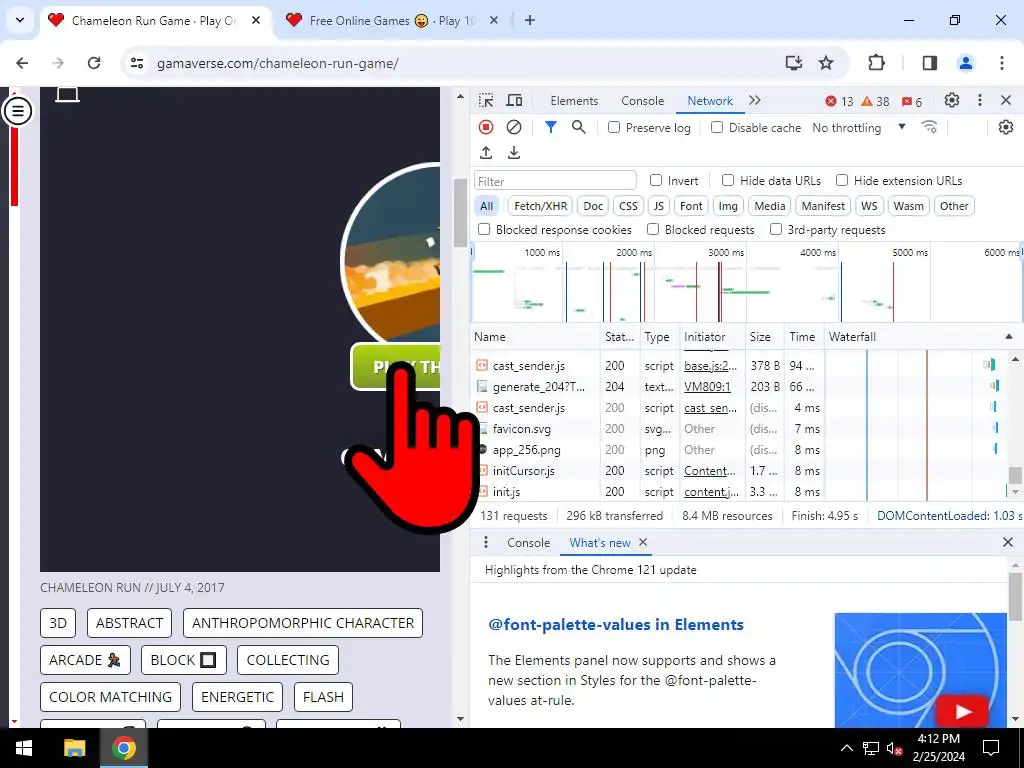Select the What's new drawer tab
The image size is (1024, 768).
[x=600, y=543]
